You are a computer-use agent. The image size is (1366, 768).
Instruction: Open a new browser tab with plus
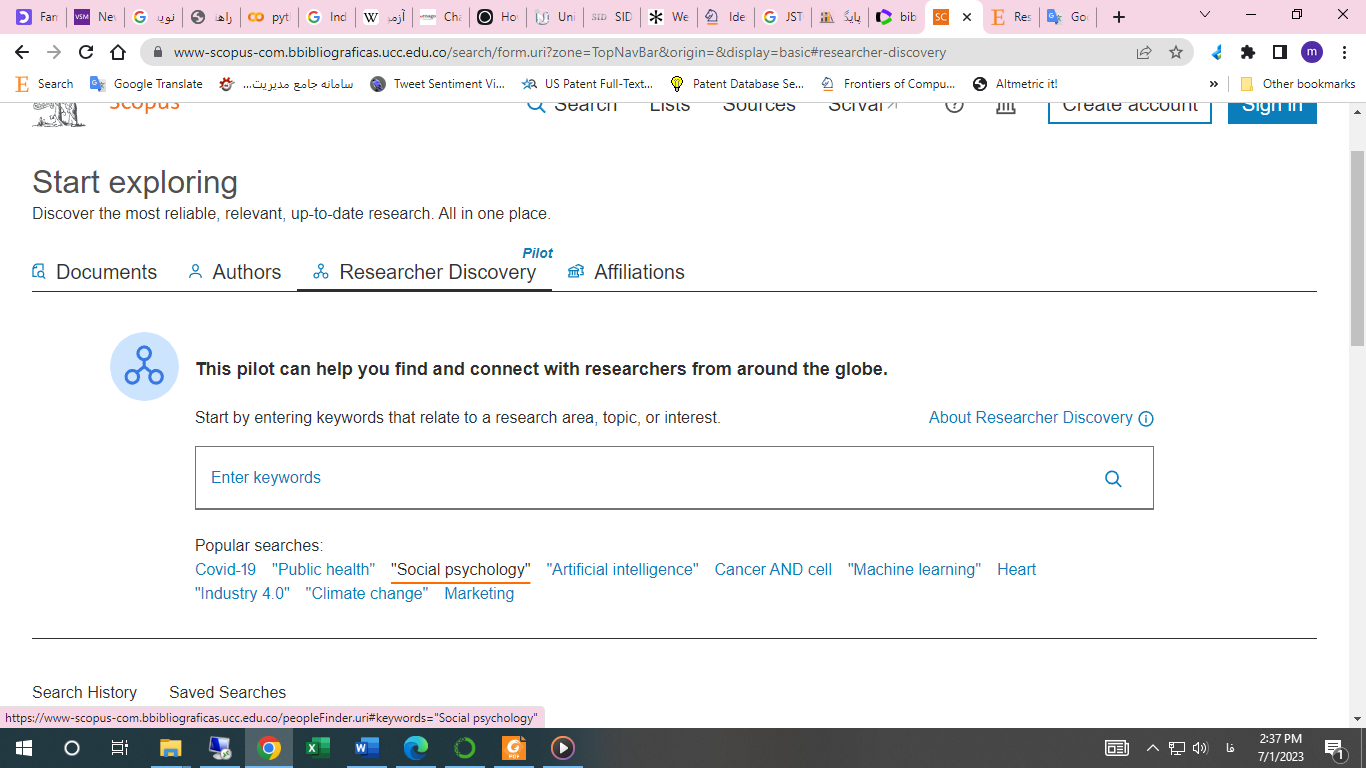1119,17
